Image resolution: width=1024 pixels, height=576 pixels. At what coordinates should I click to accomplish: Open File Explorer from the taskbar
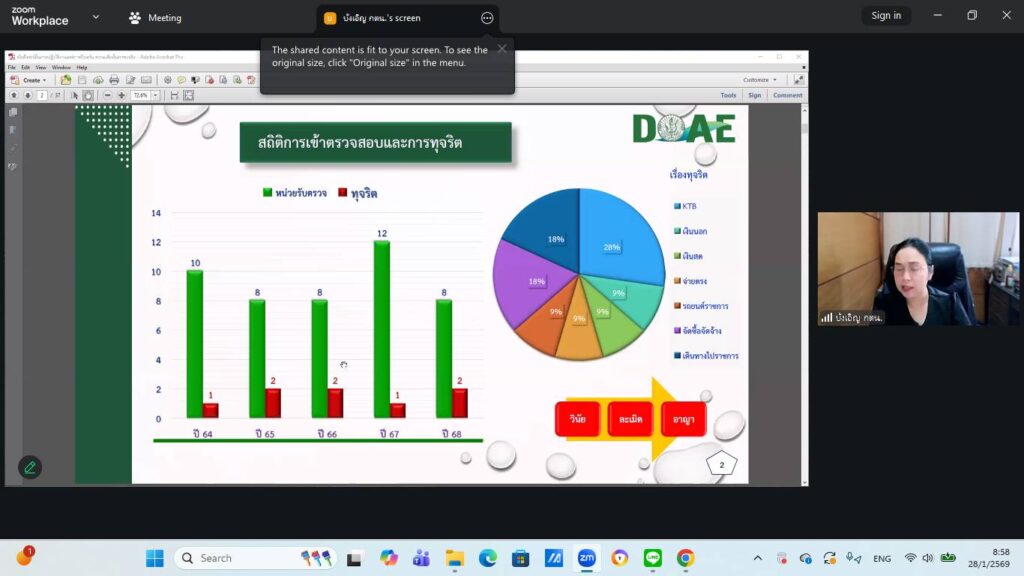[455, 558]
